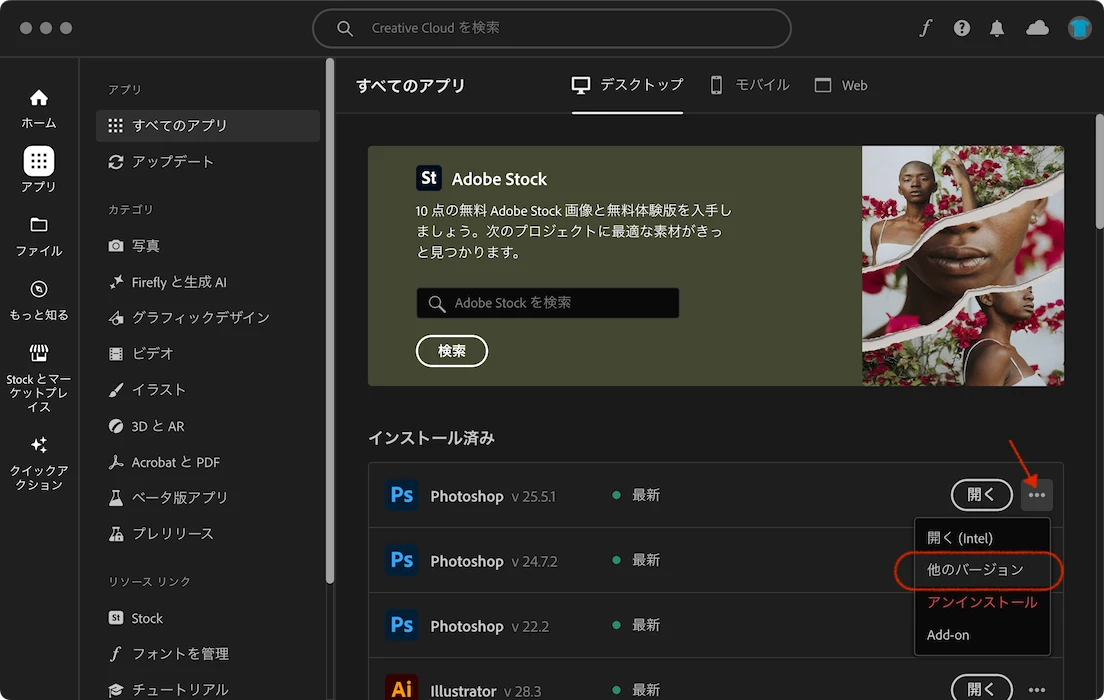This screenshot has width=1104, height=700.
Task: Open more options for Photoshop v 25.5.1
Action: pos(1036,495)
